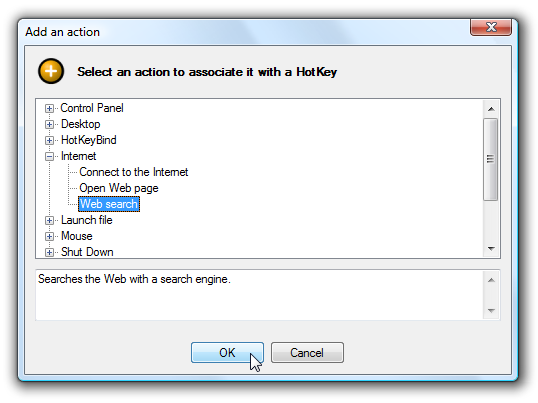Click the Cancel button
This screenshot has height=403, width=538.
click(307, 352)
